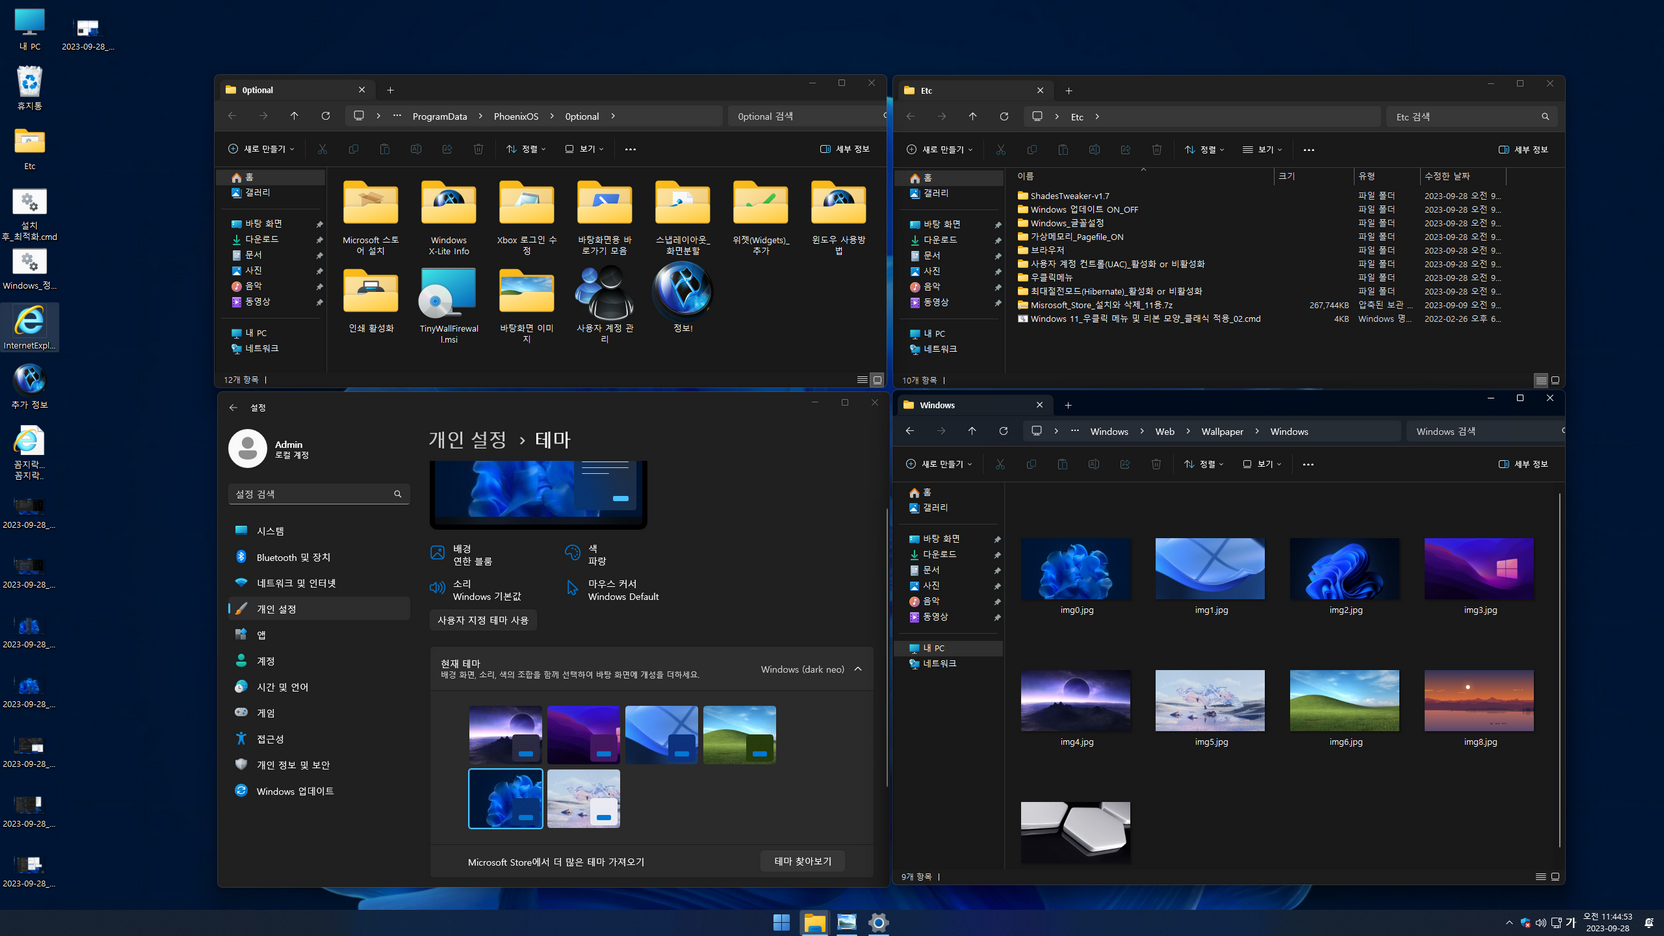Image resolution: width=1664 pixels, height=936 pixels.
Task: Open the 인쇄 활성화 folder
Action: [x=370, y=300]
